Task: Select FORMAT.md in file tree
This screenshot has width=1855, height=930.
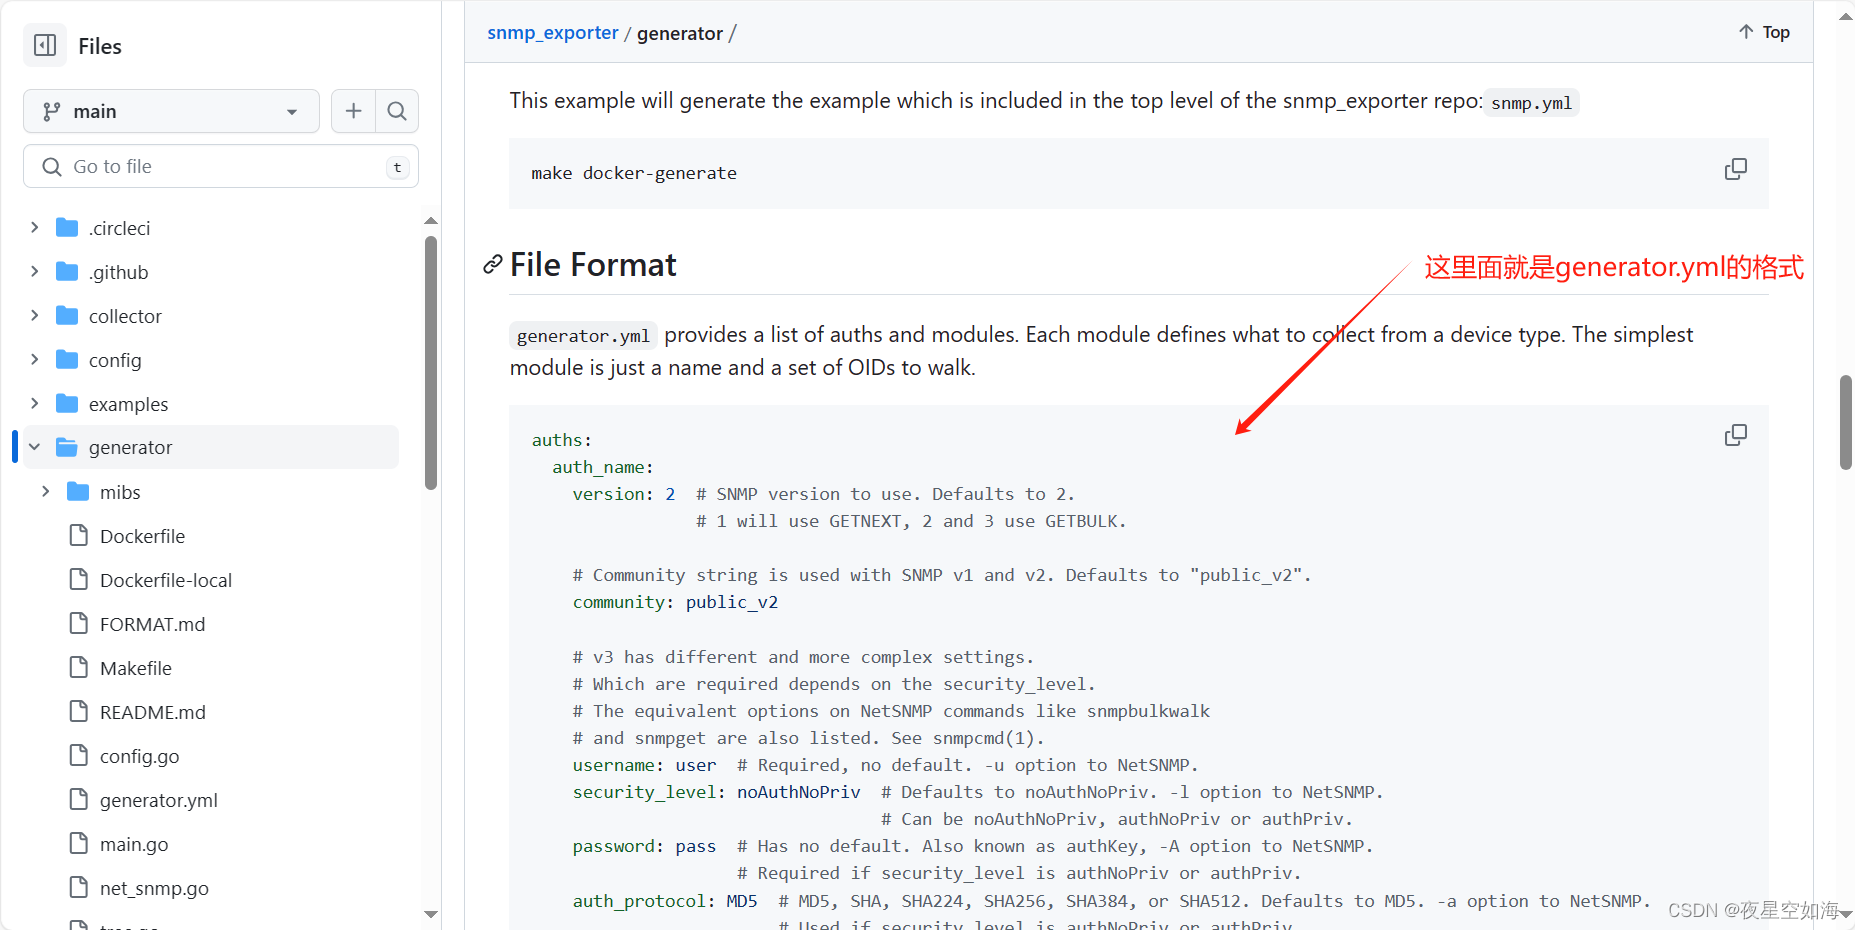Action: point(152,624)
